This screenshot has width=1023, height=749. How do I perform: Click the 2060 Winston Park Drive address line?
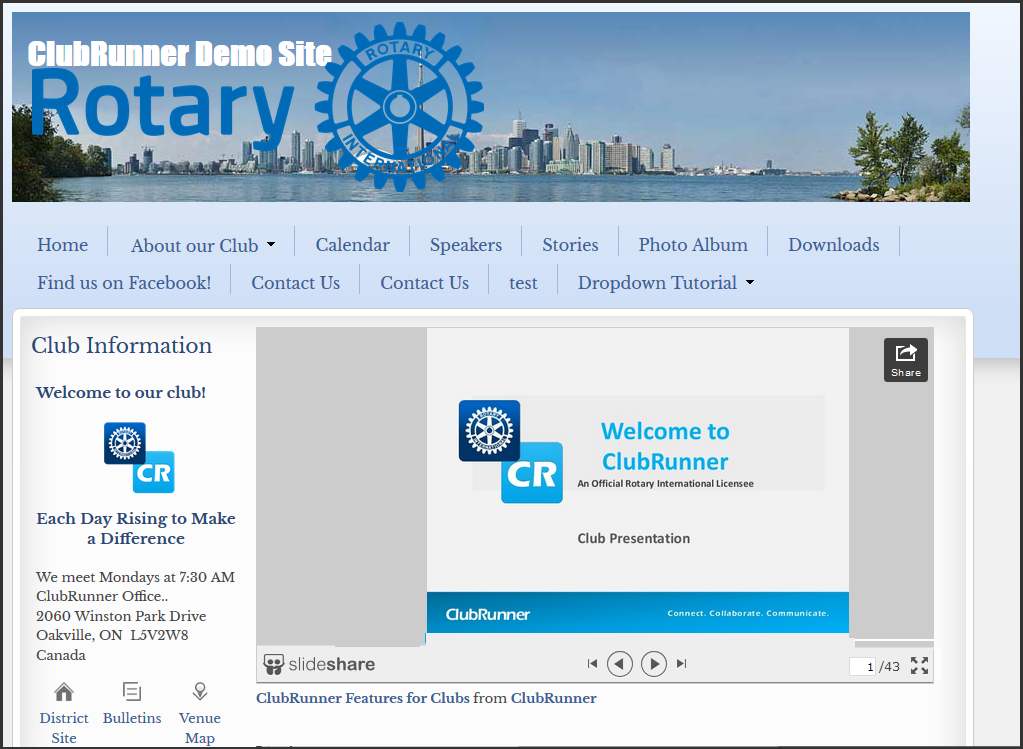121,616
